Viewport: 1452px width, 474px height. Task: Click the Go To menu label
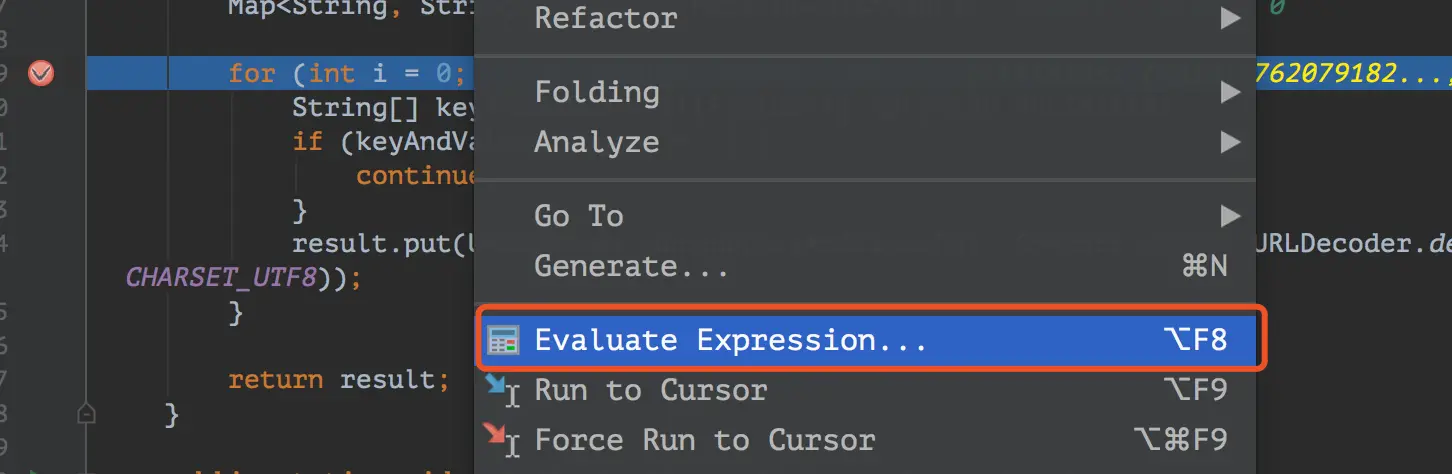[578, 216]
